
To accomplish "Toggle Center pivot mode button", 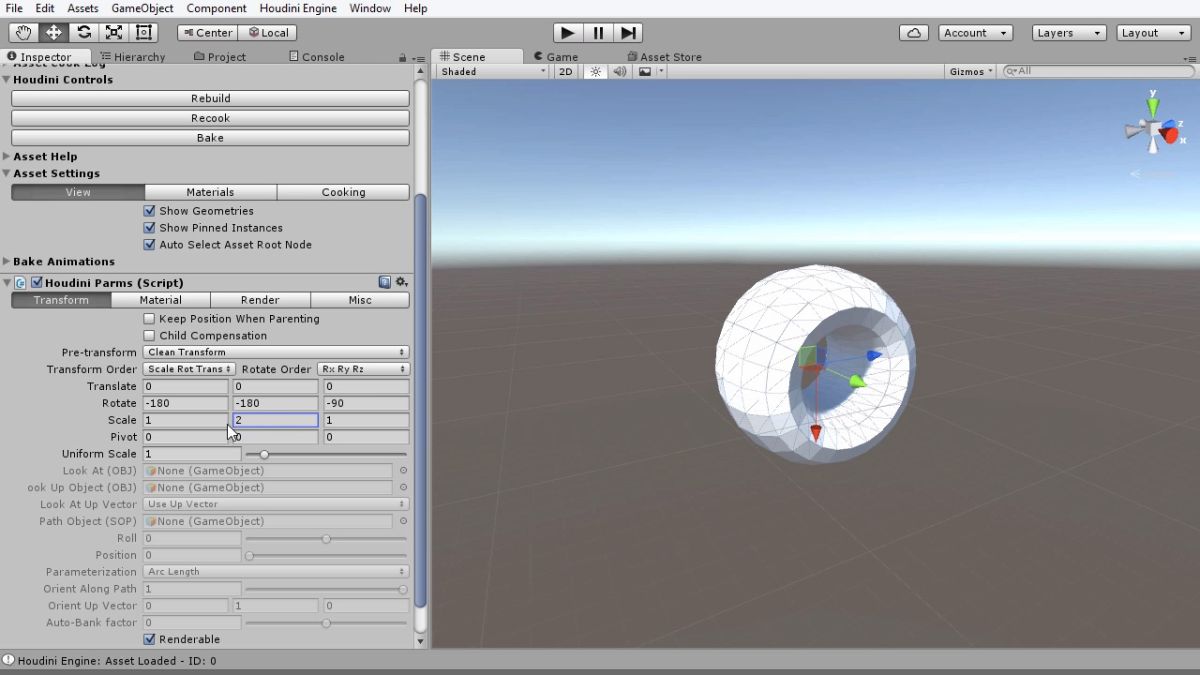I will [207, 33].
